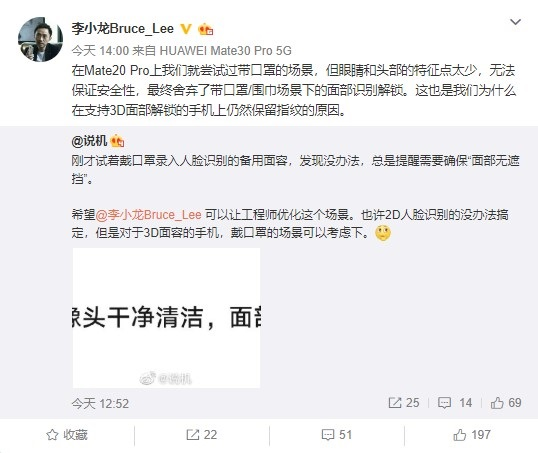The height and width of the screenshot is (453, 538).
Task: Repost this post with 22 reposts
Action: point(202,435)
